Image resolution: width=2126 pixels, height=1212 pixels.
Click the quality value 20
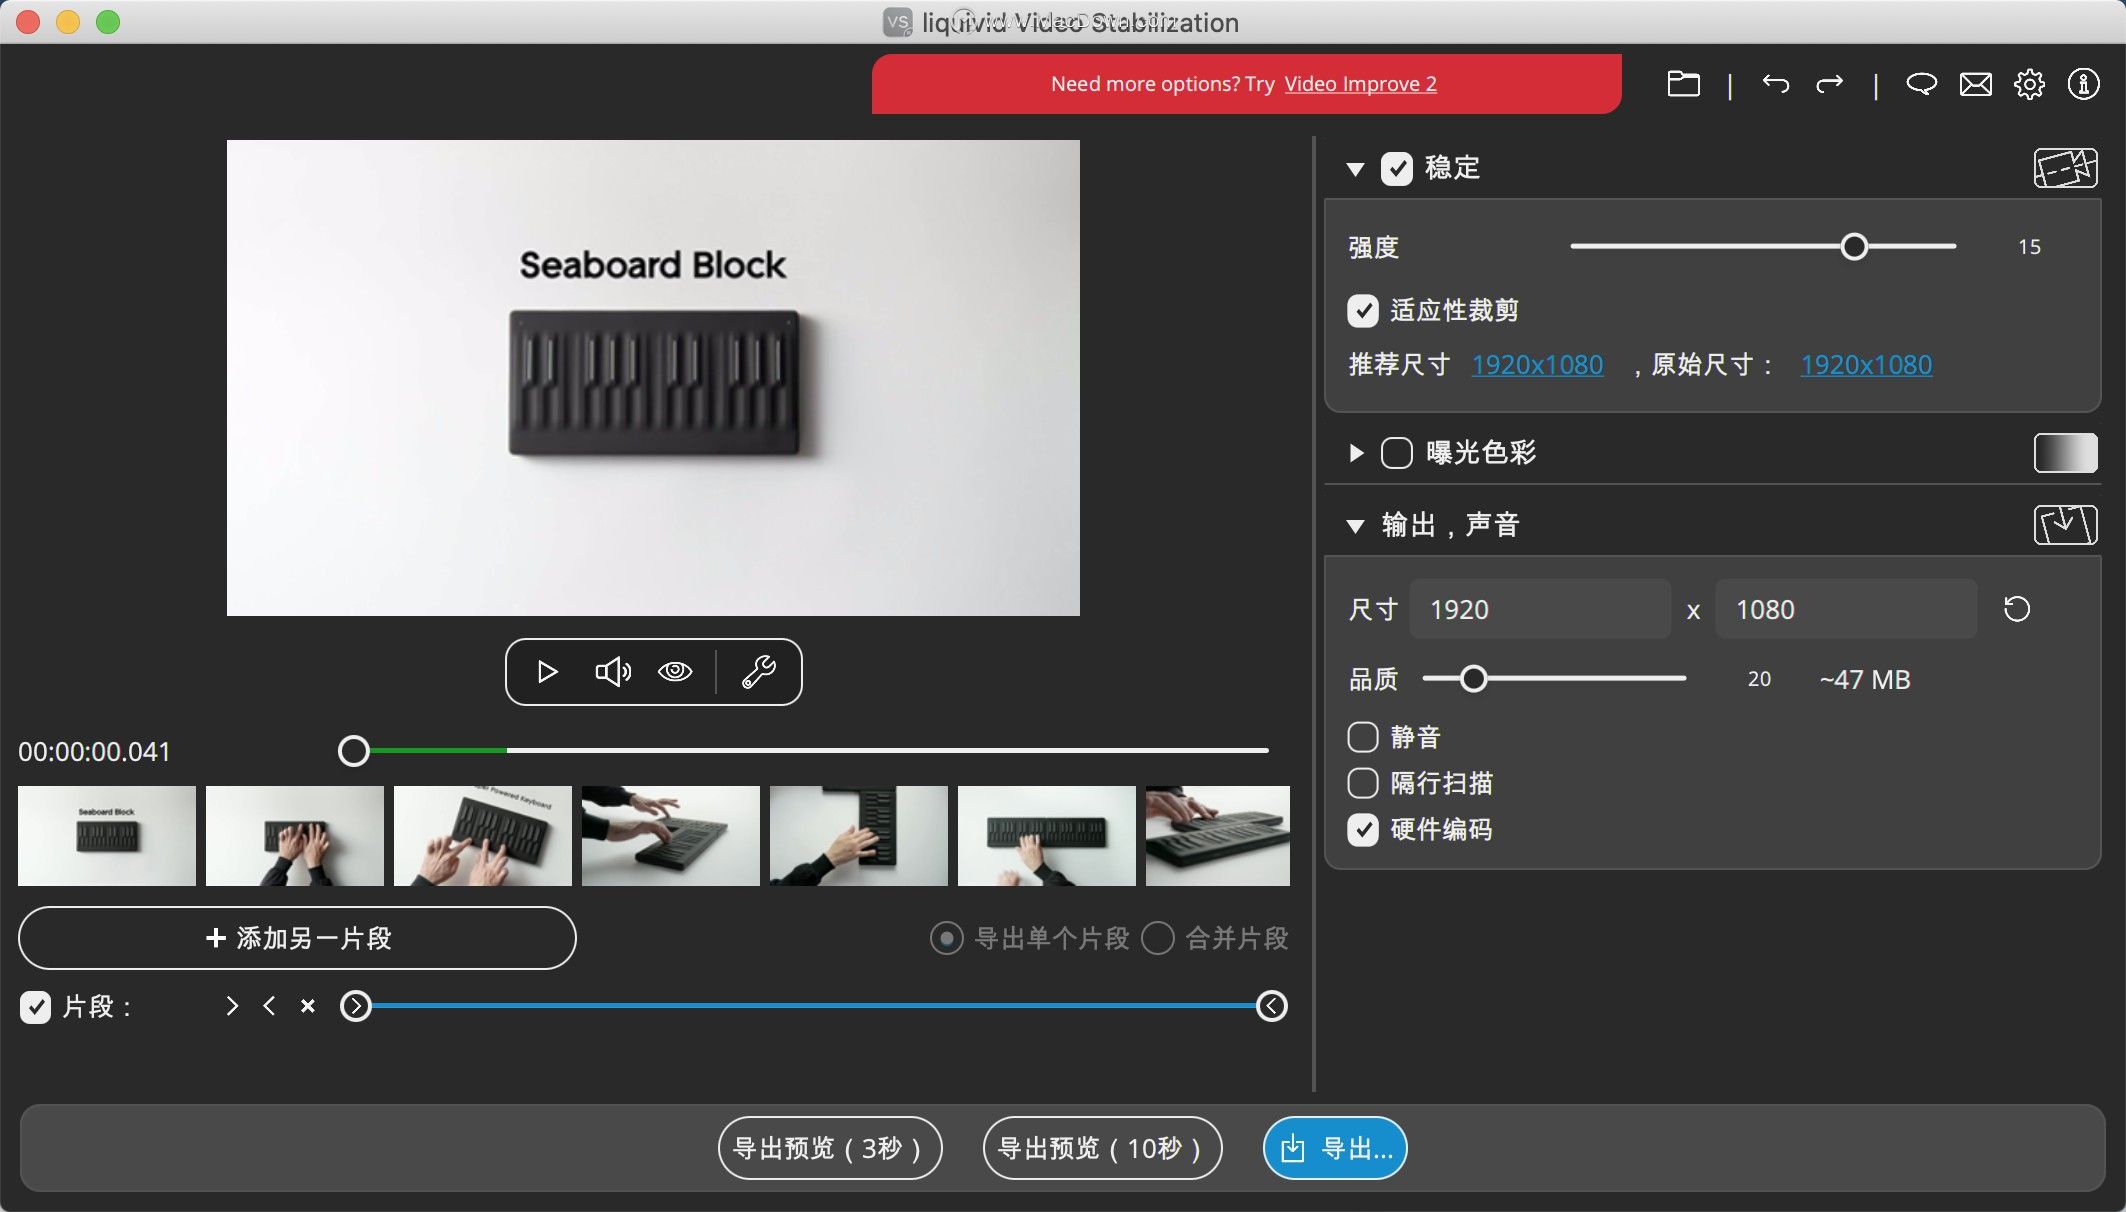click(x=1759, y=679)
